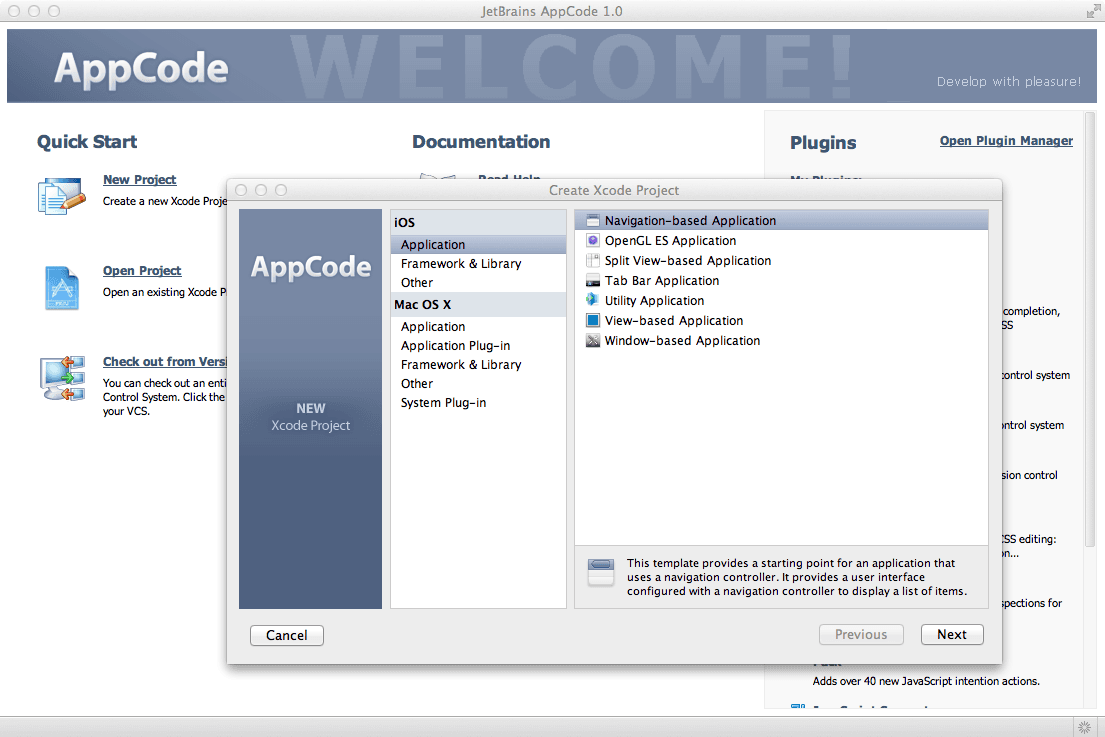Choose Navigation-based Application template
This screenshot has width=1105, height=737.
click(x=782, y=221)
